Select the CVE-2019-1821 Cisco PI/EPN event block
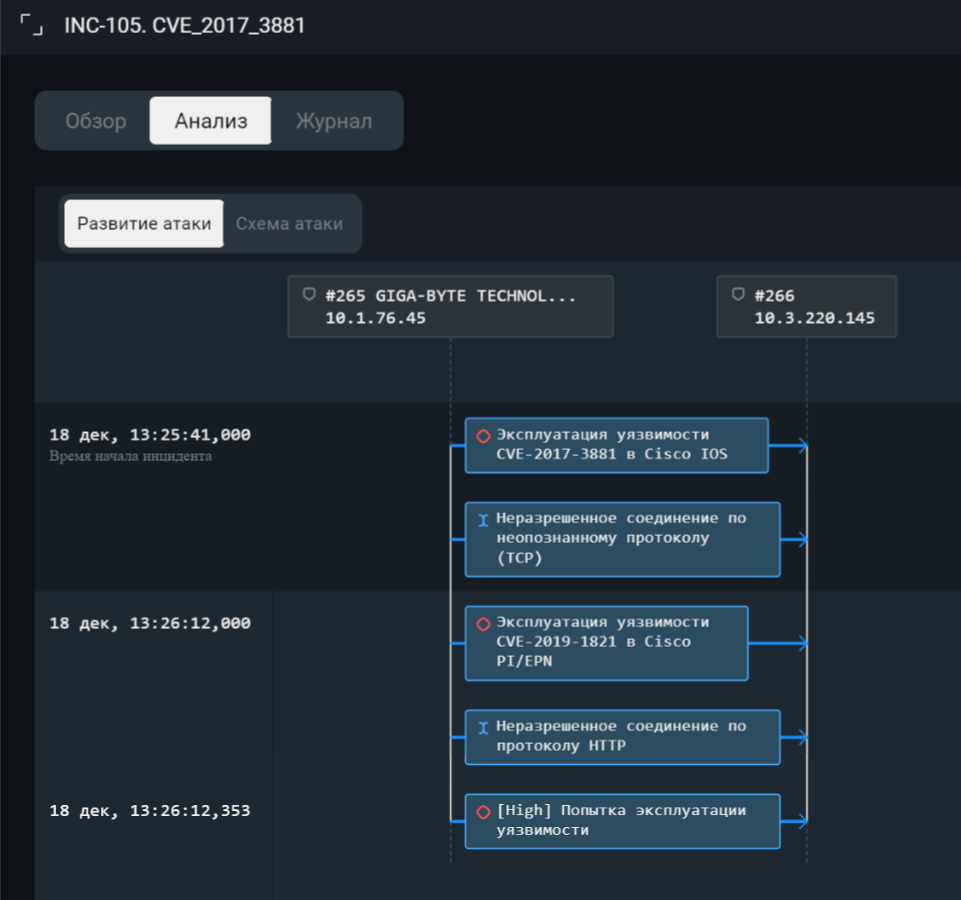This screenshot has width=961, height=900. (x=606, y=643)
